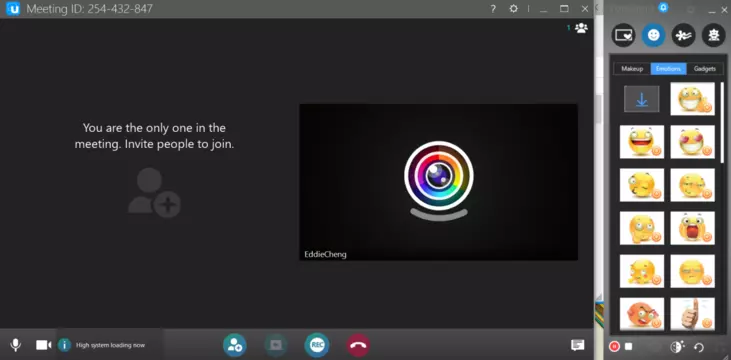The width and height of the screenshot is (731, 360).
Task: Select the EddieCheng video preview
Action: tap(438, 182)
